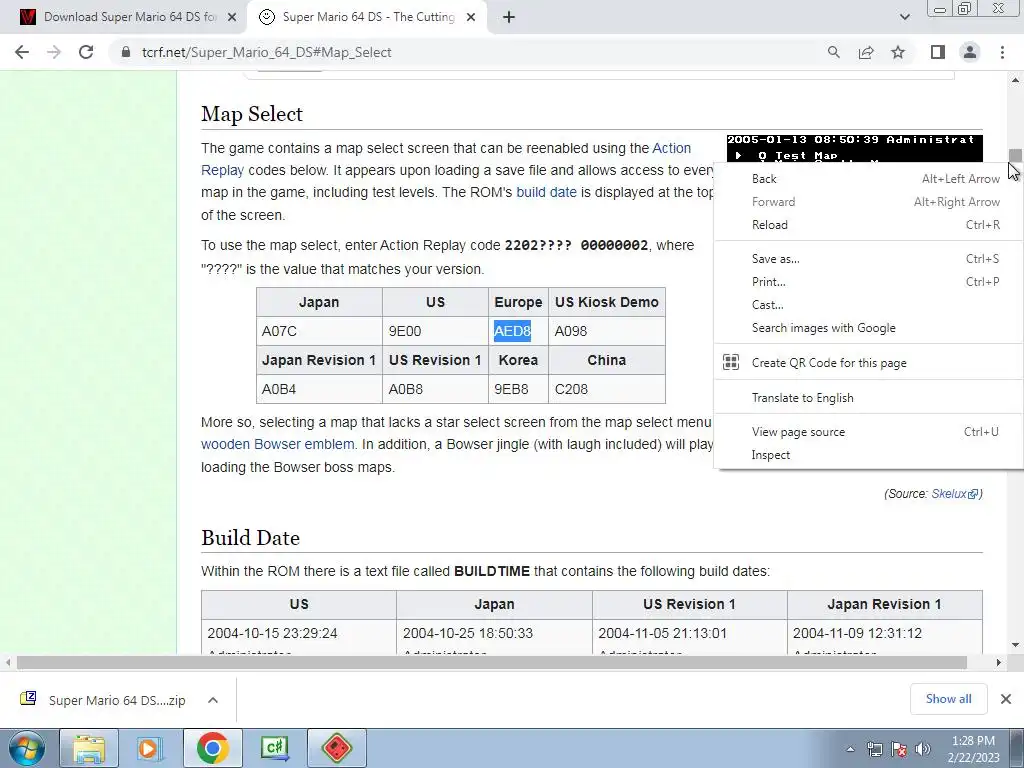Choose Cast... in the context menu

[x=869, y=305]
